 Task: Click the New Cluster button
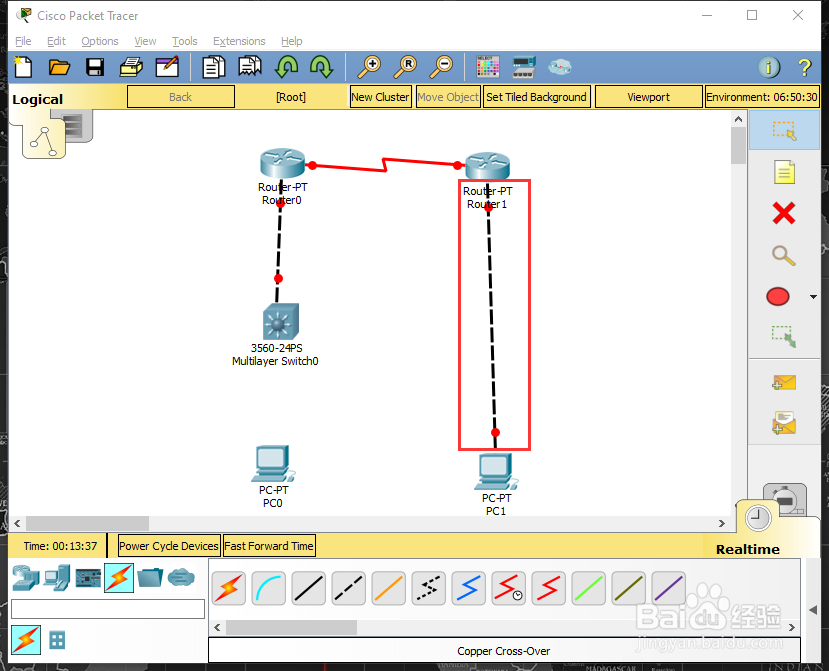[380, 97]
